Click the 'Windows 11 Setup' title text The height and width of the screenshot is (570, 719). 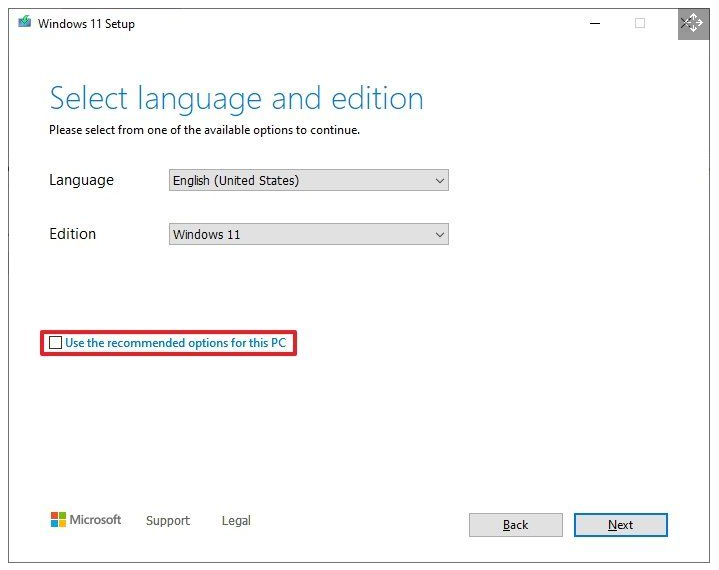click(86, 24)
